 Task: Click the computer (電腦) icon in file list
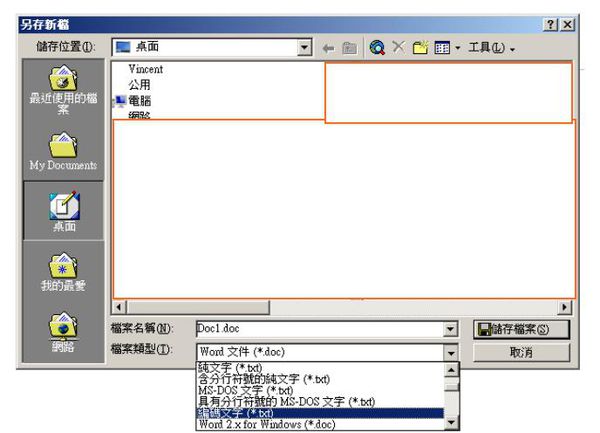point(121,101)
